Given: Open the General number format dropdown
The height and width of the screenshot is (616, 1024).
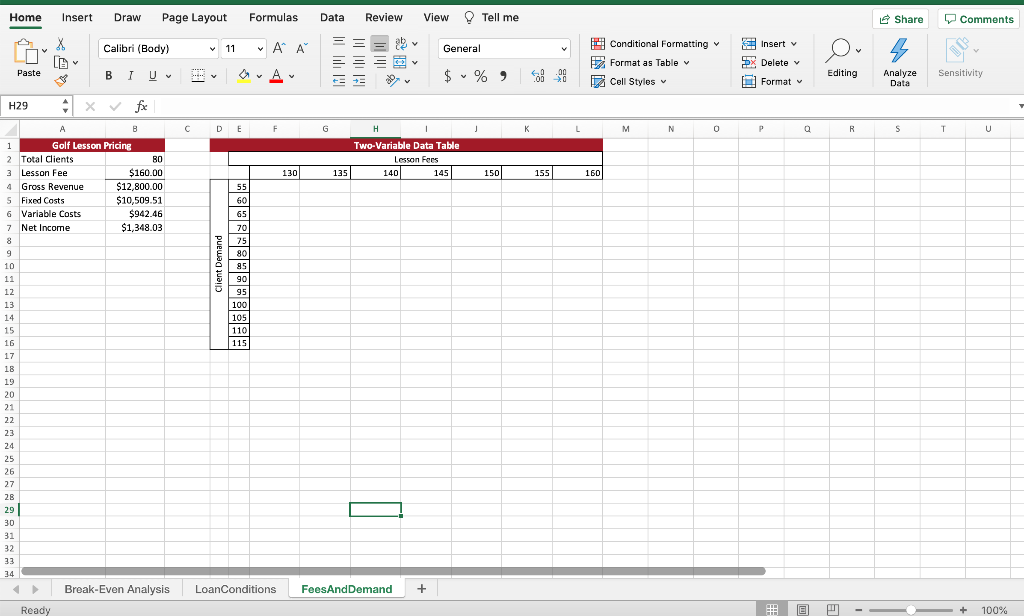Looking at the screenshot, I should pyautogui.click(x=564, y=49).
